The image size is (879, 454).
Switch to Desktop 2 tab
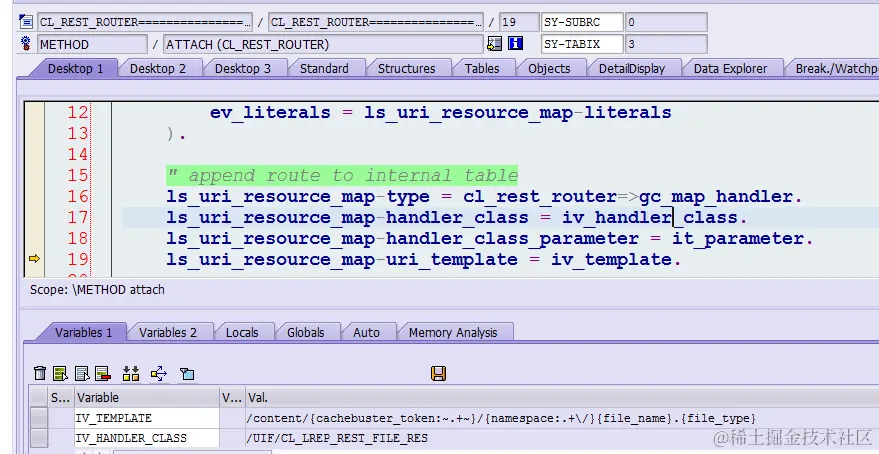[158, 68]
